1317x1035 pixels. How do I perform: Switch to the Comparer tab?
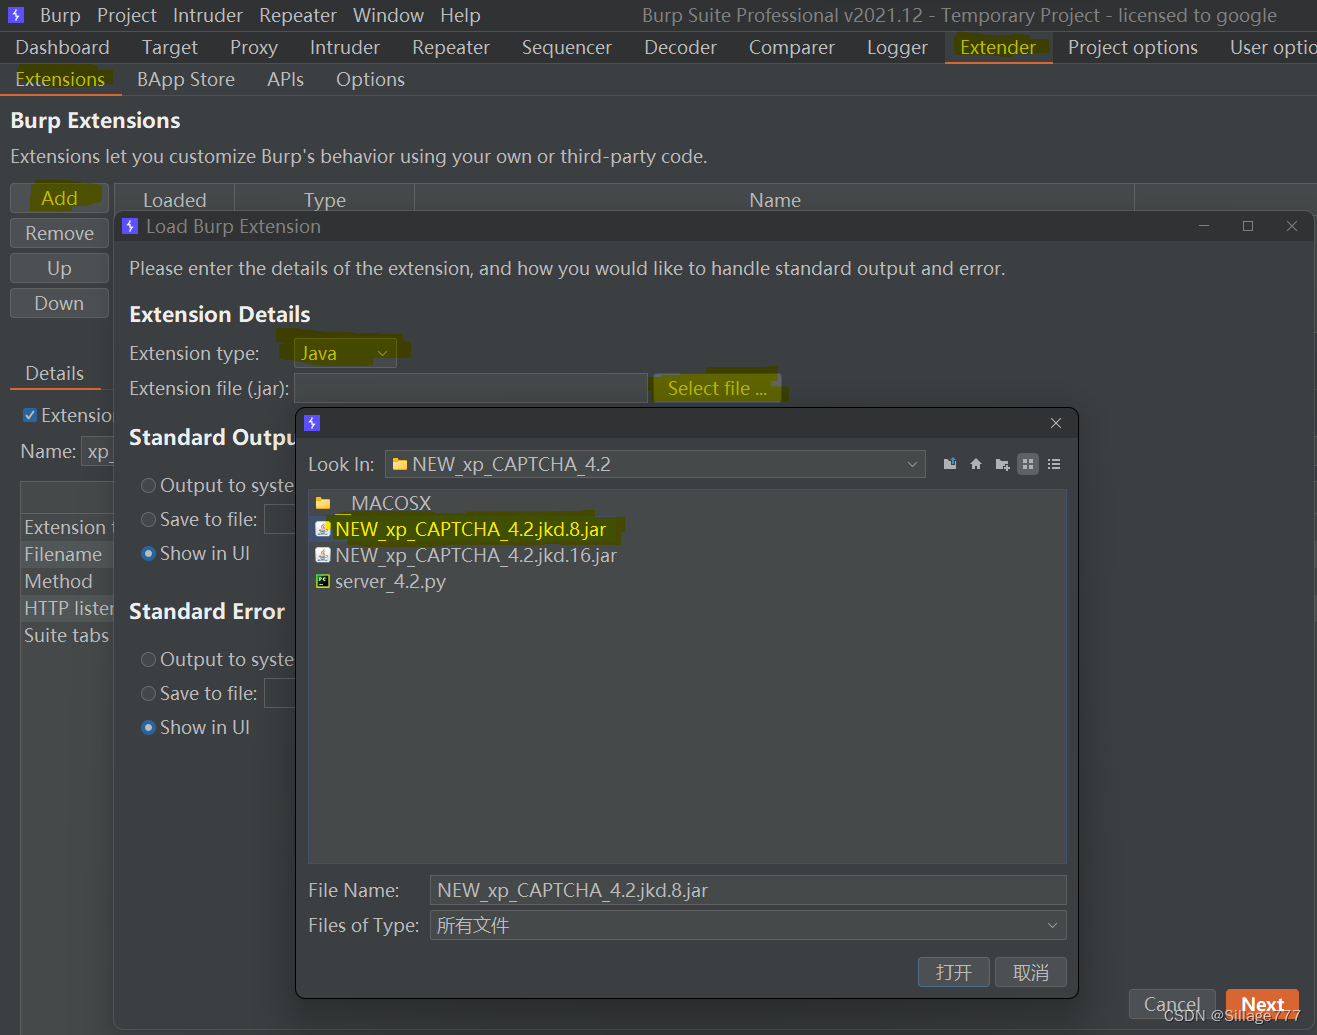point(792,47)
